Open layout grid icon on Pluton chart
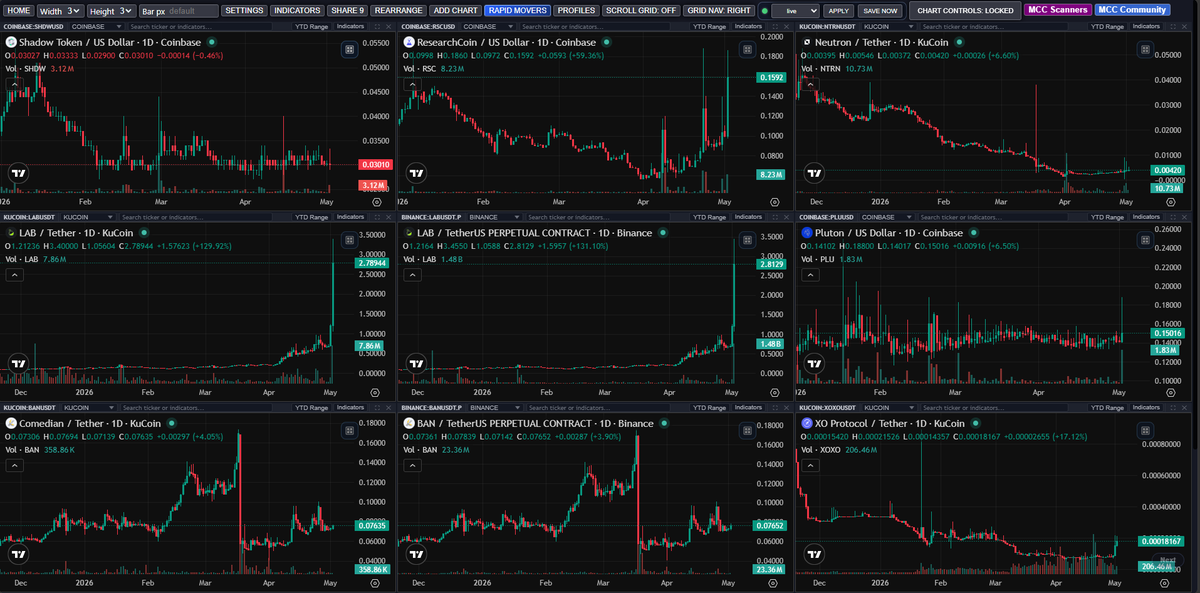The image size is (1200, 593). (x=1144, y=239)
